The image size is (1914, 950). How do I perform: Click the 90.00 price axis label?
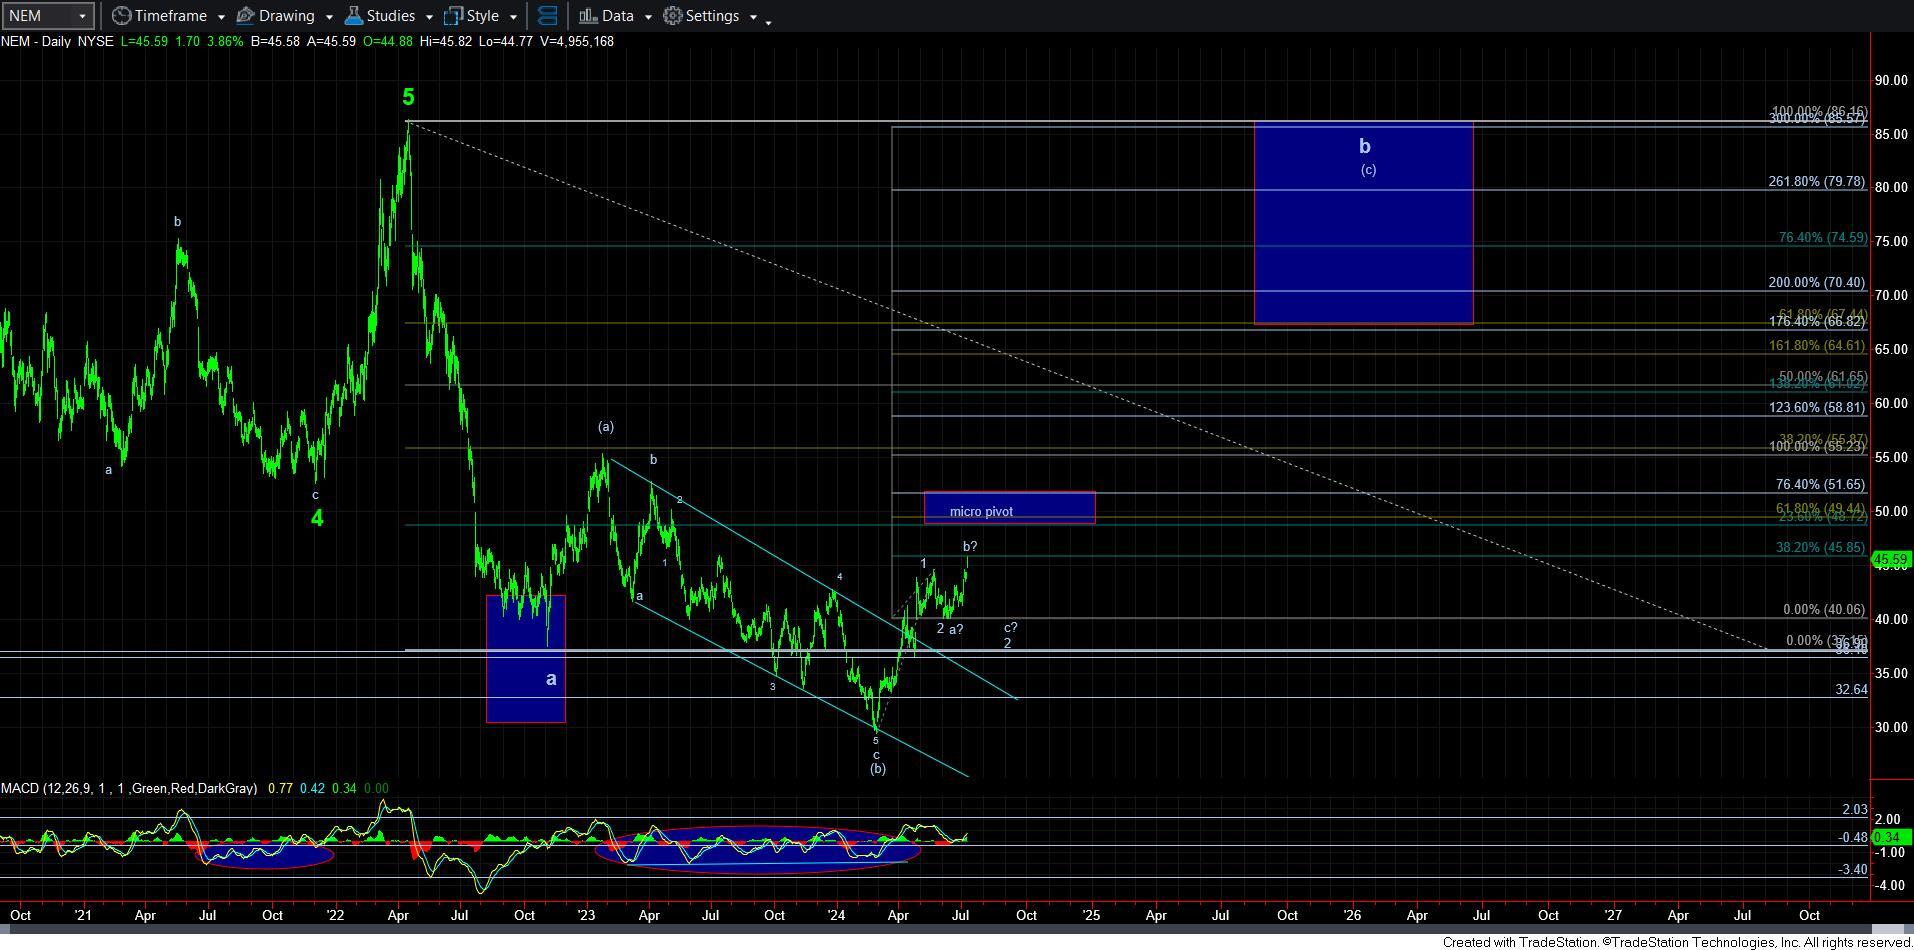click(1891, 81)
